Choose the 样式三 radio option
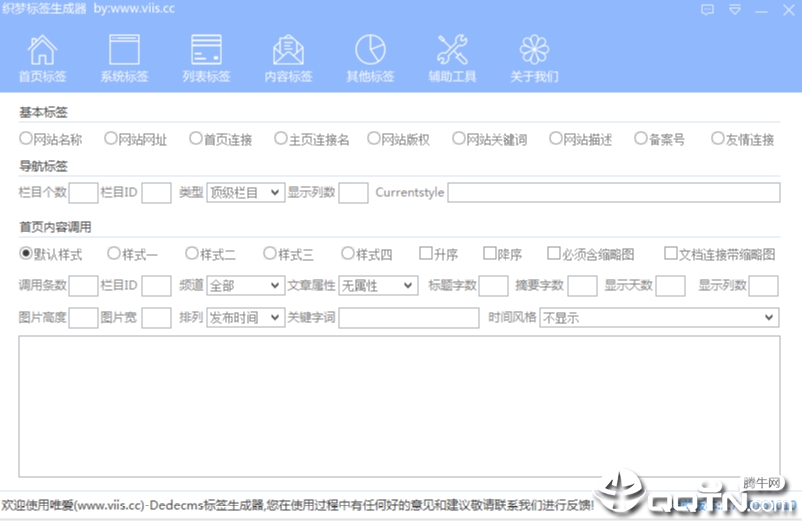The image size is (802, 521). [x=270, y=253]
